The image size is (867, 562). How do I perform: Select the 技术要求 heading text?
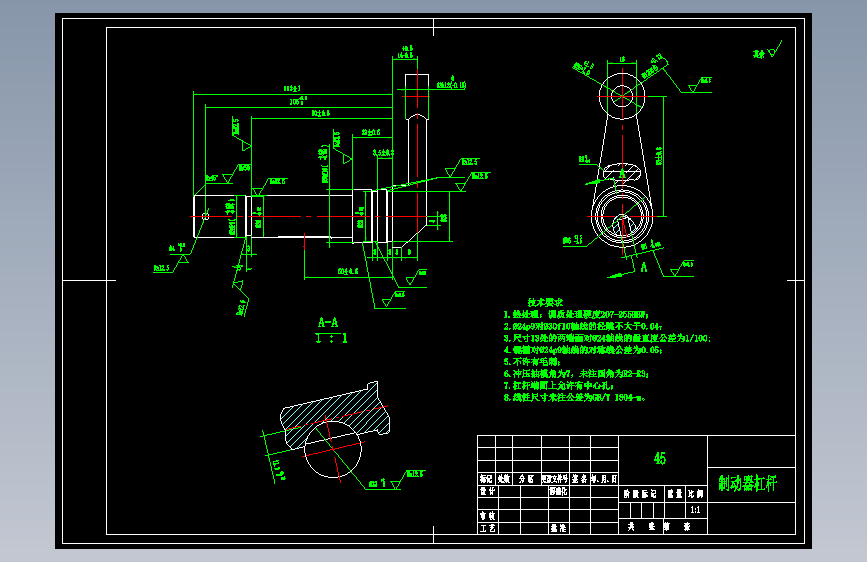(x=545, y=302)
